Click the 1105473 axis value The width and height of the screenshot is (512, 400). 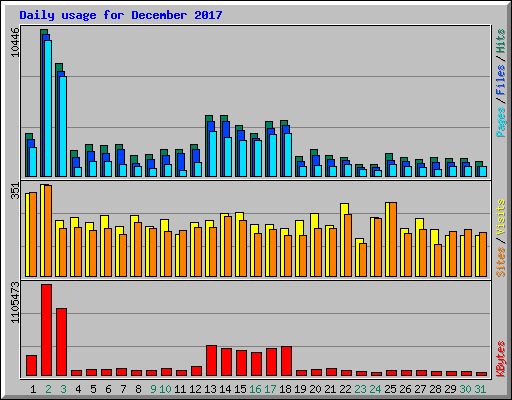[x=15, y=302]
